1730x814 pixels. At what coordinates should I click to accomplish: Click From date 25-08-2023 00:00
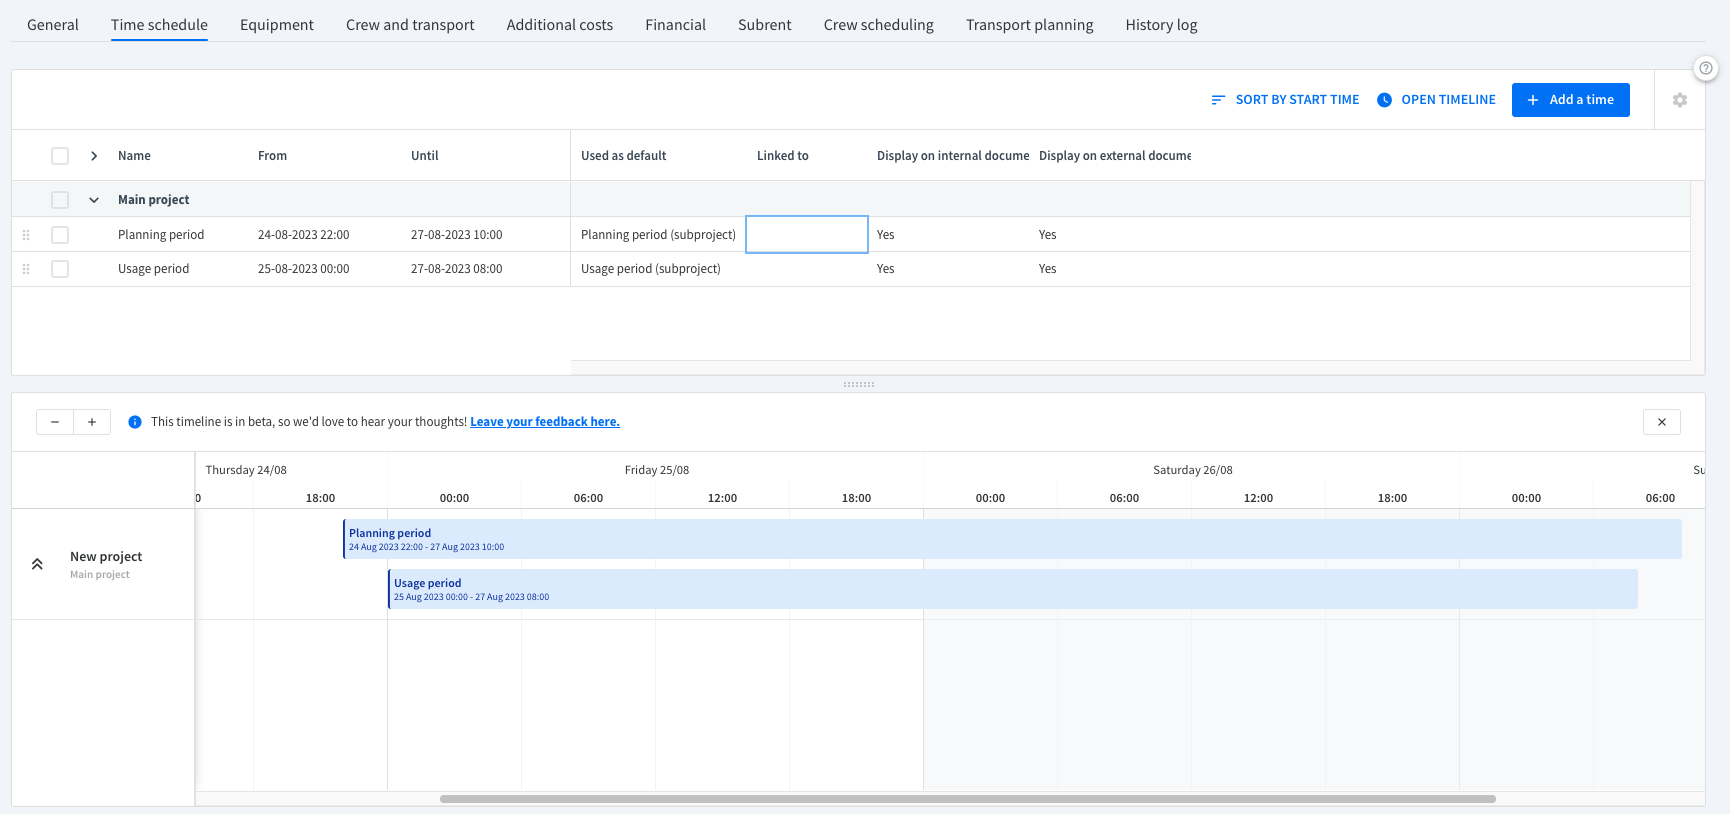(304, 269)
